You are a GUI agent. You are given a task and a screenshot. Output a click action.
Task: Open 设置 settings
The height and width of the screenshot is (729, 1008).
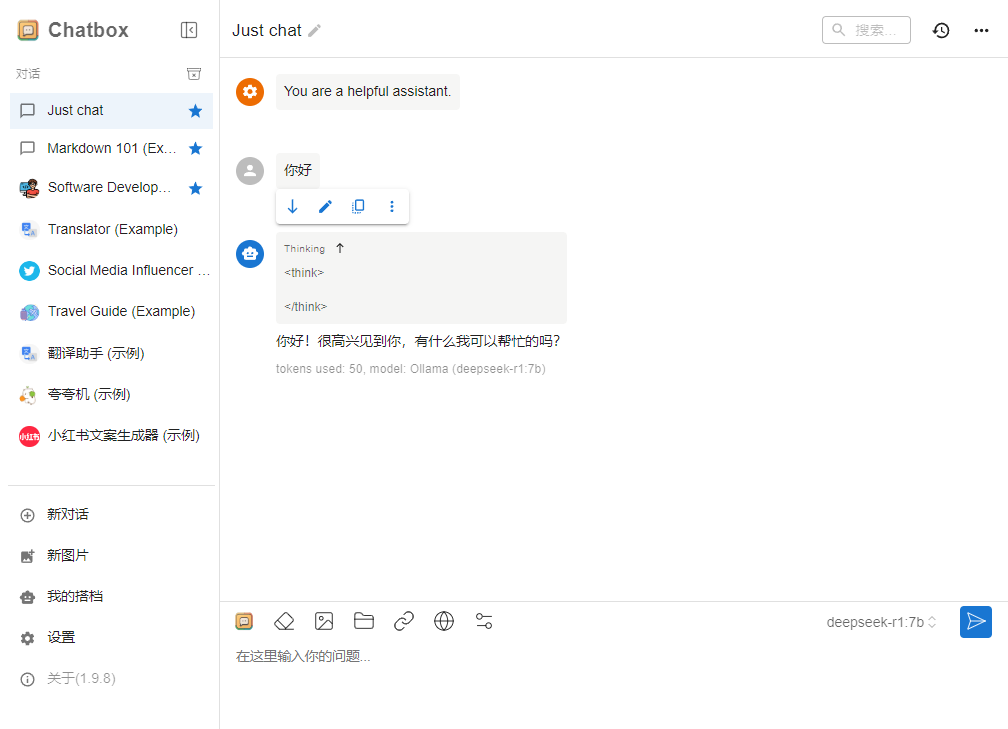[60, 637]
